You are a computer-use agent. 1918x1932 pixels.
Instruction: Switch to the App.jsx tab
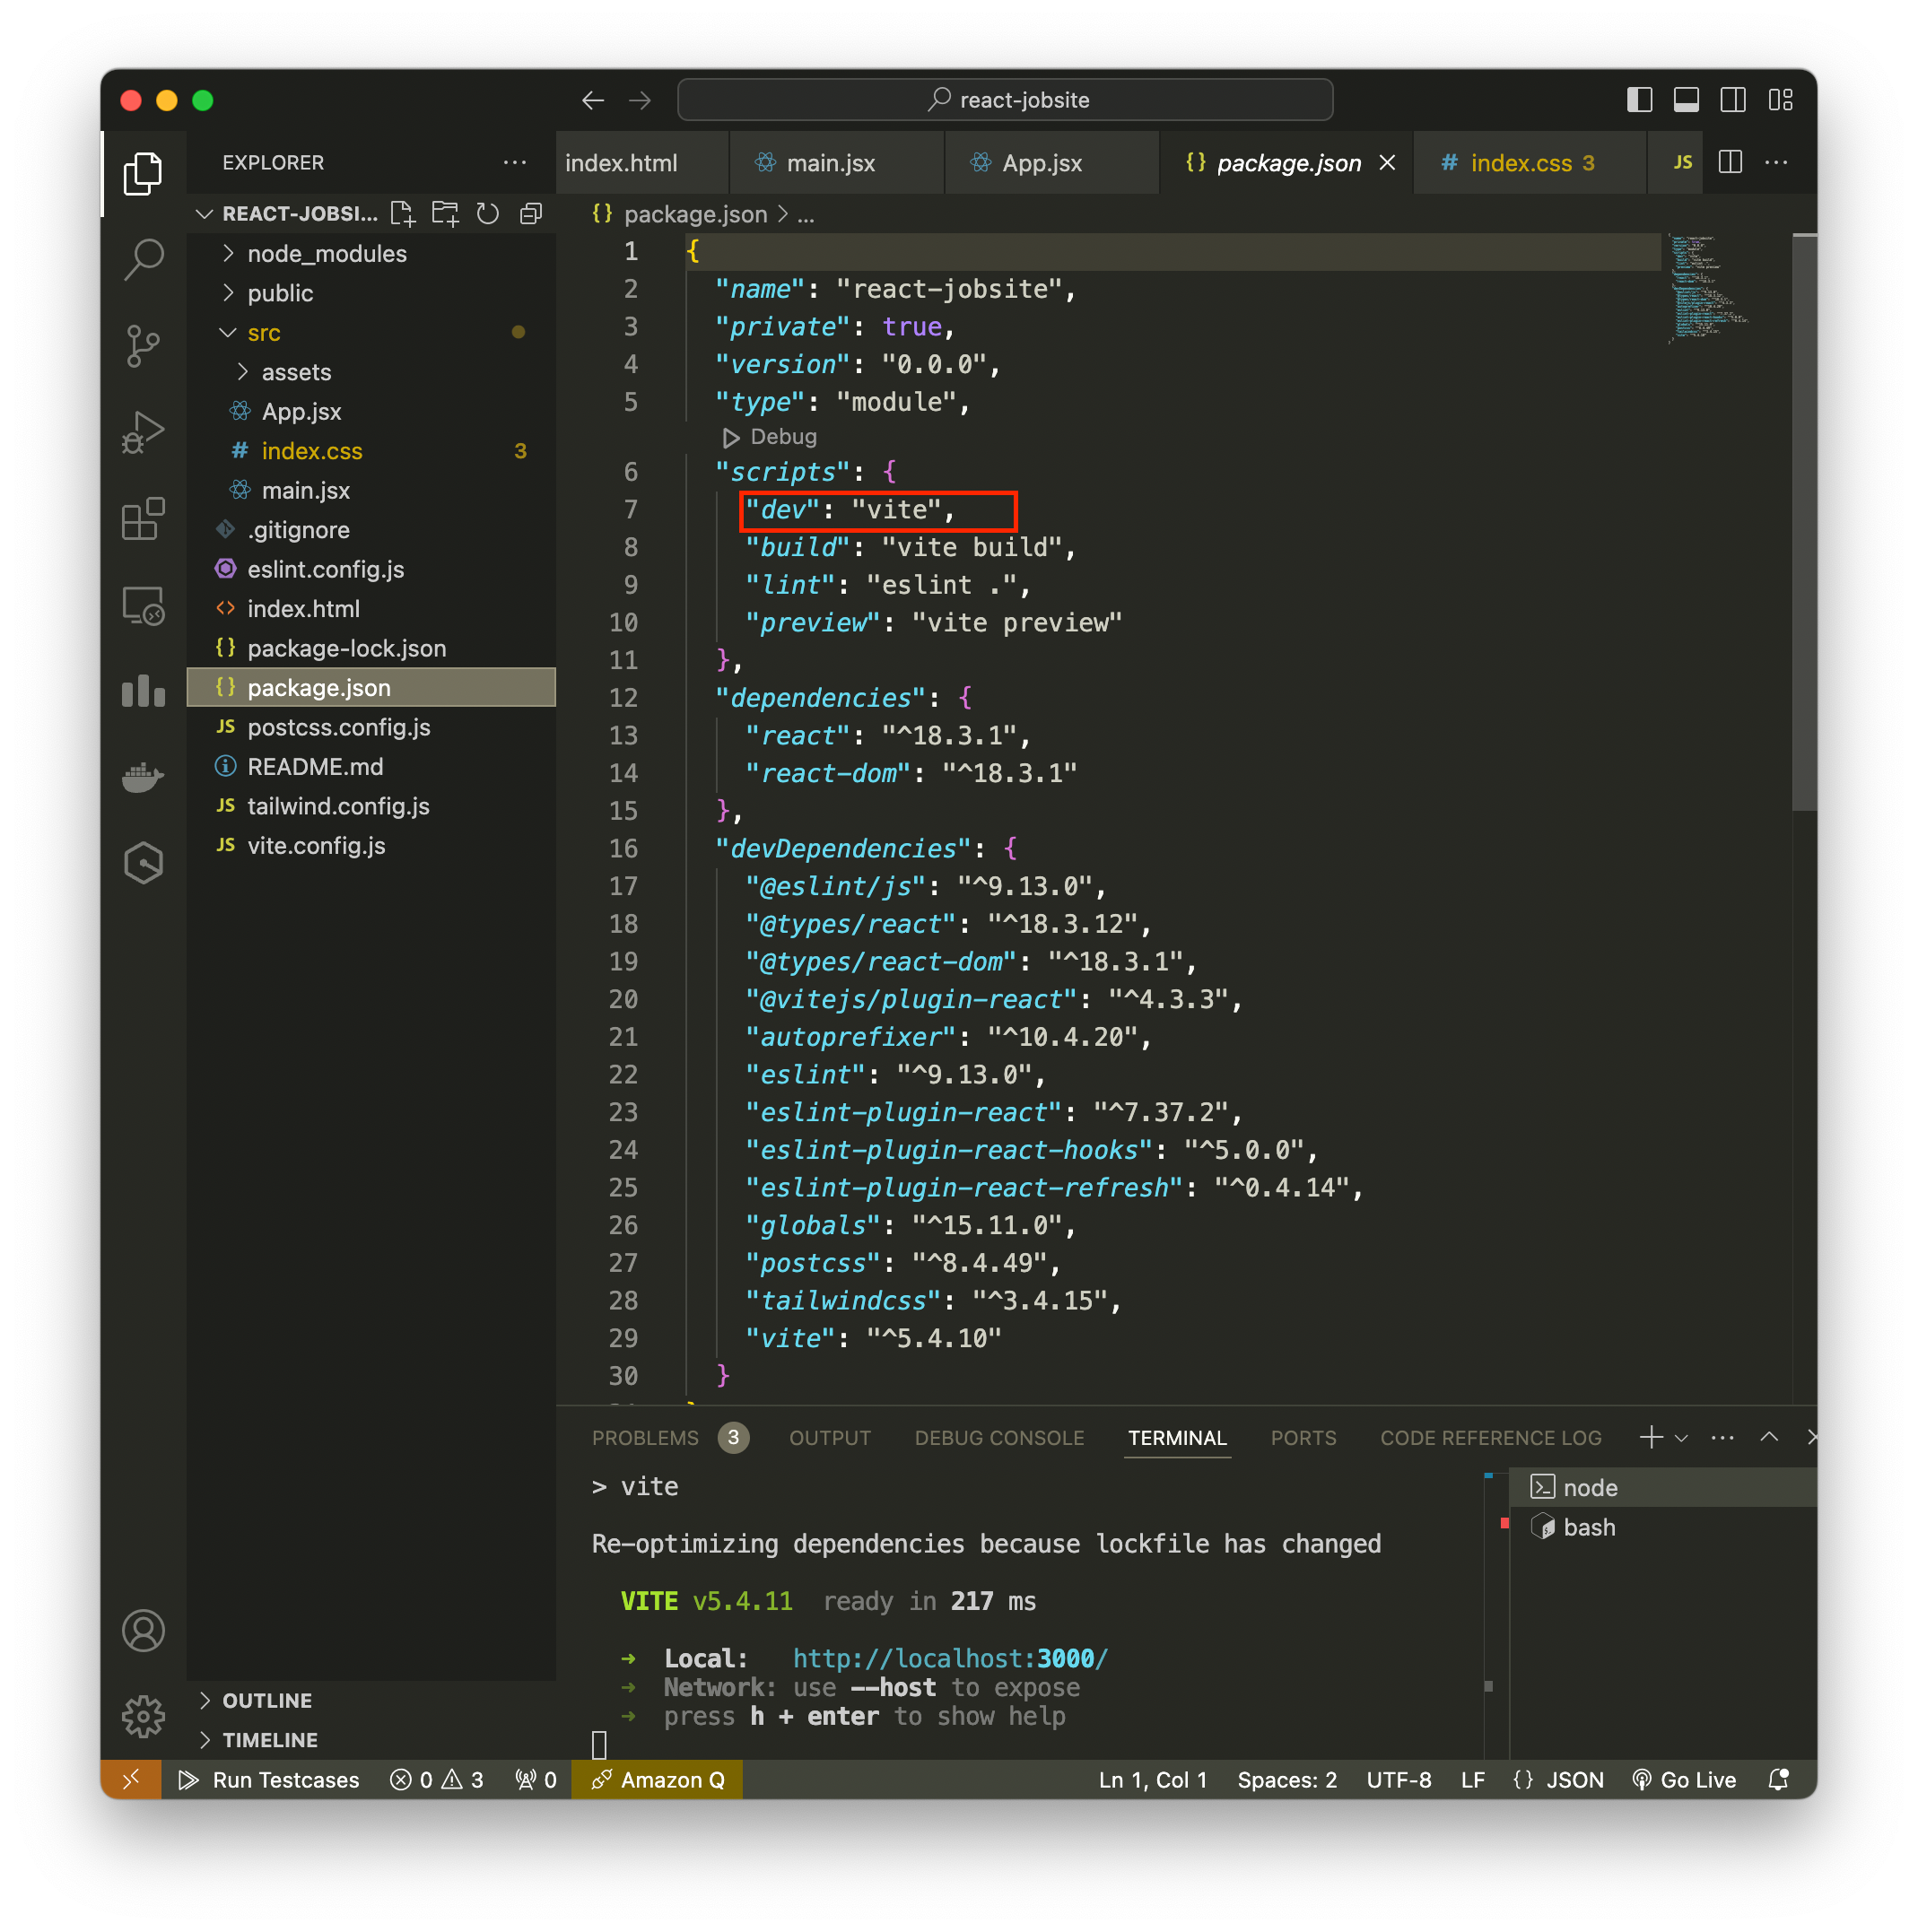pos(1052,163)
